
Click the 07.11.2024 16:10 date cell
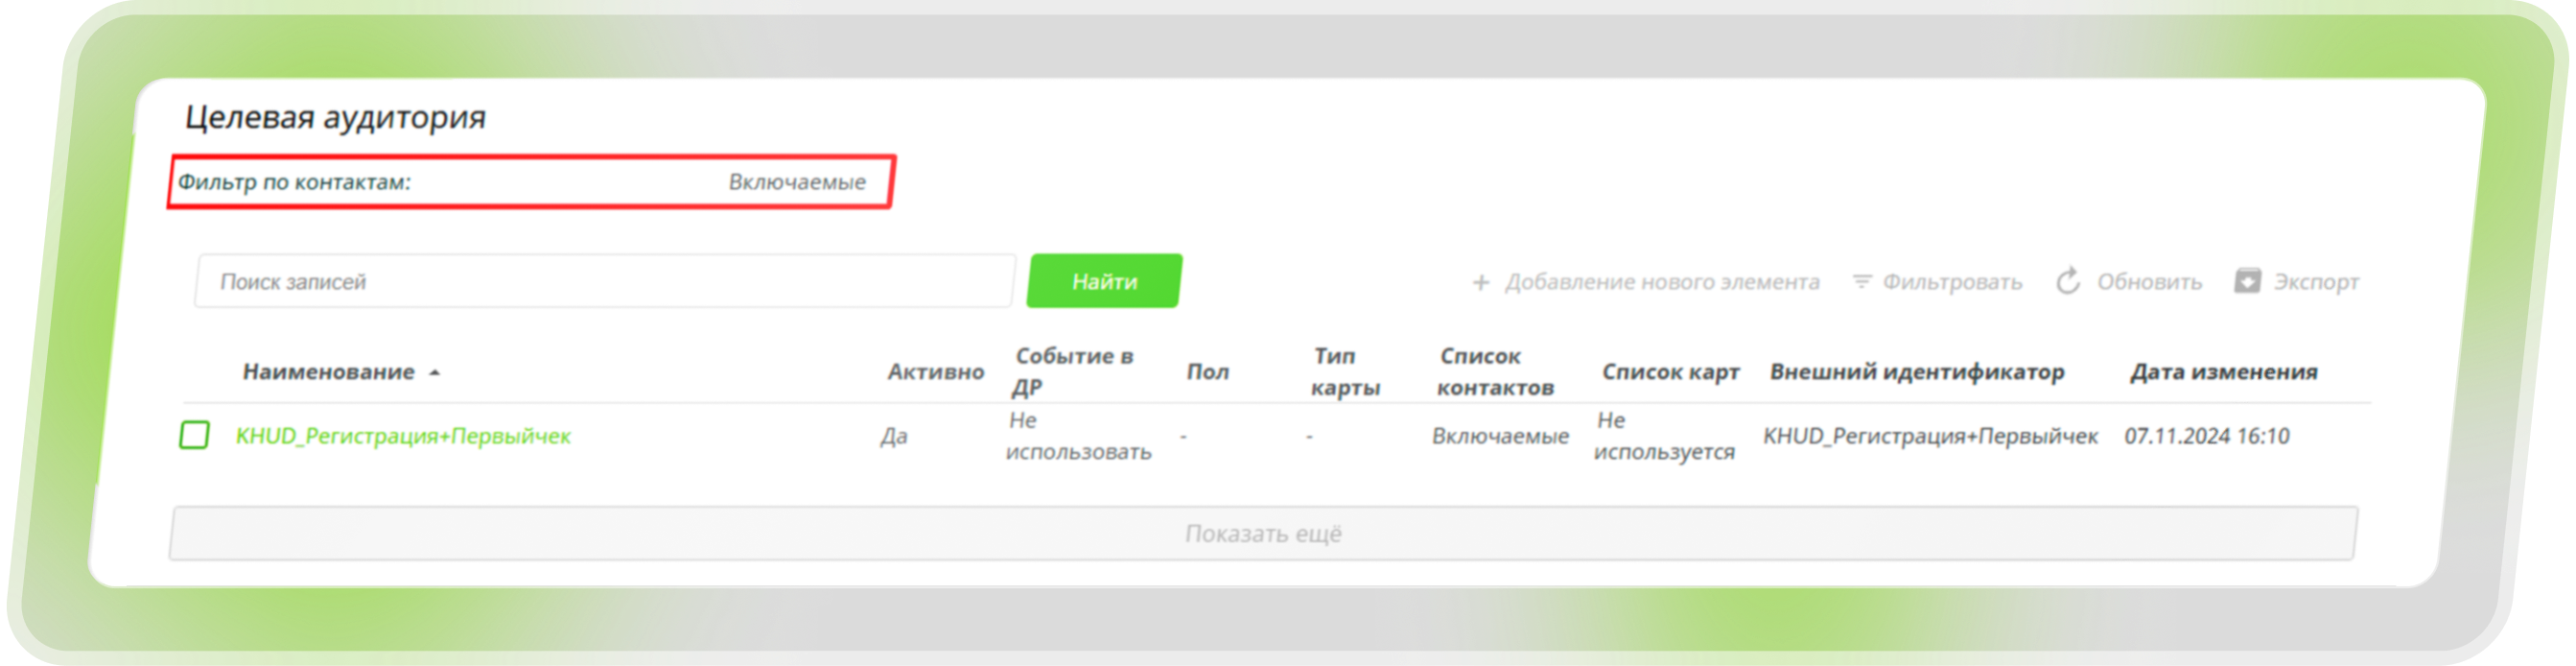2206,436
